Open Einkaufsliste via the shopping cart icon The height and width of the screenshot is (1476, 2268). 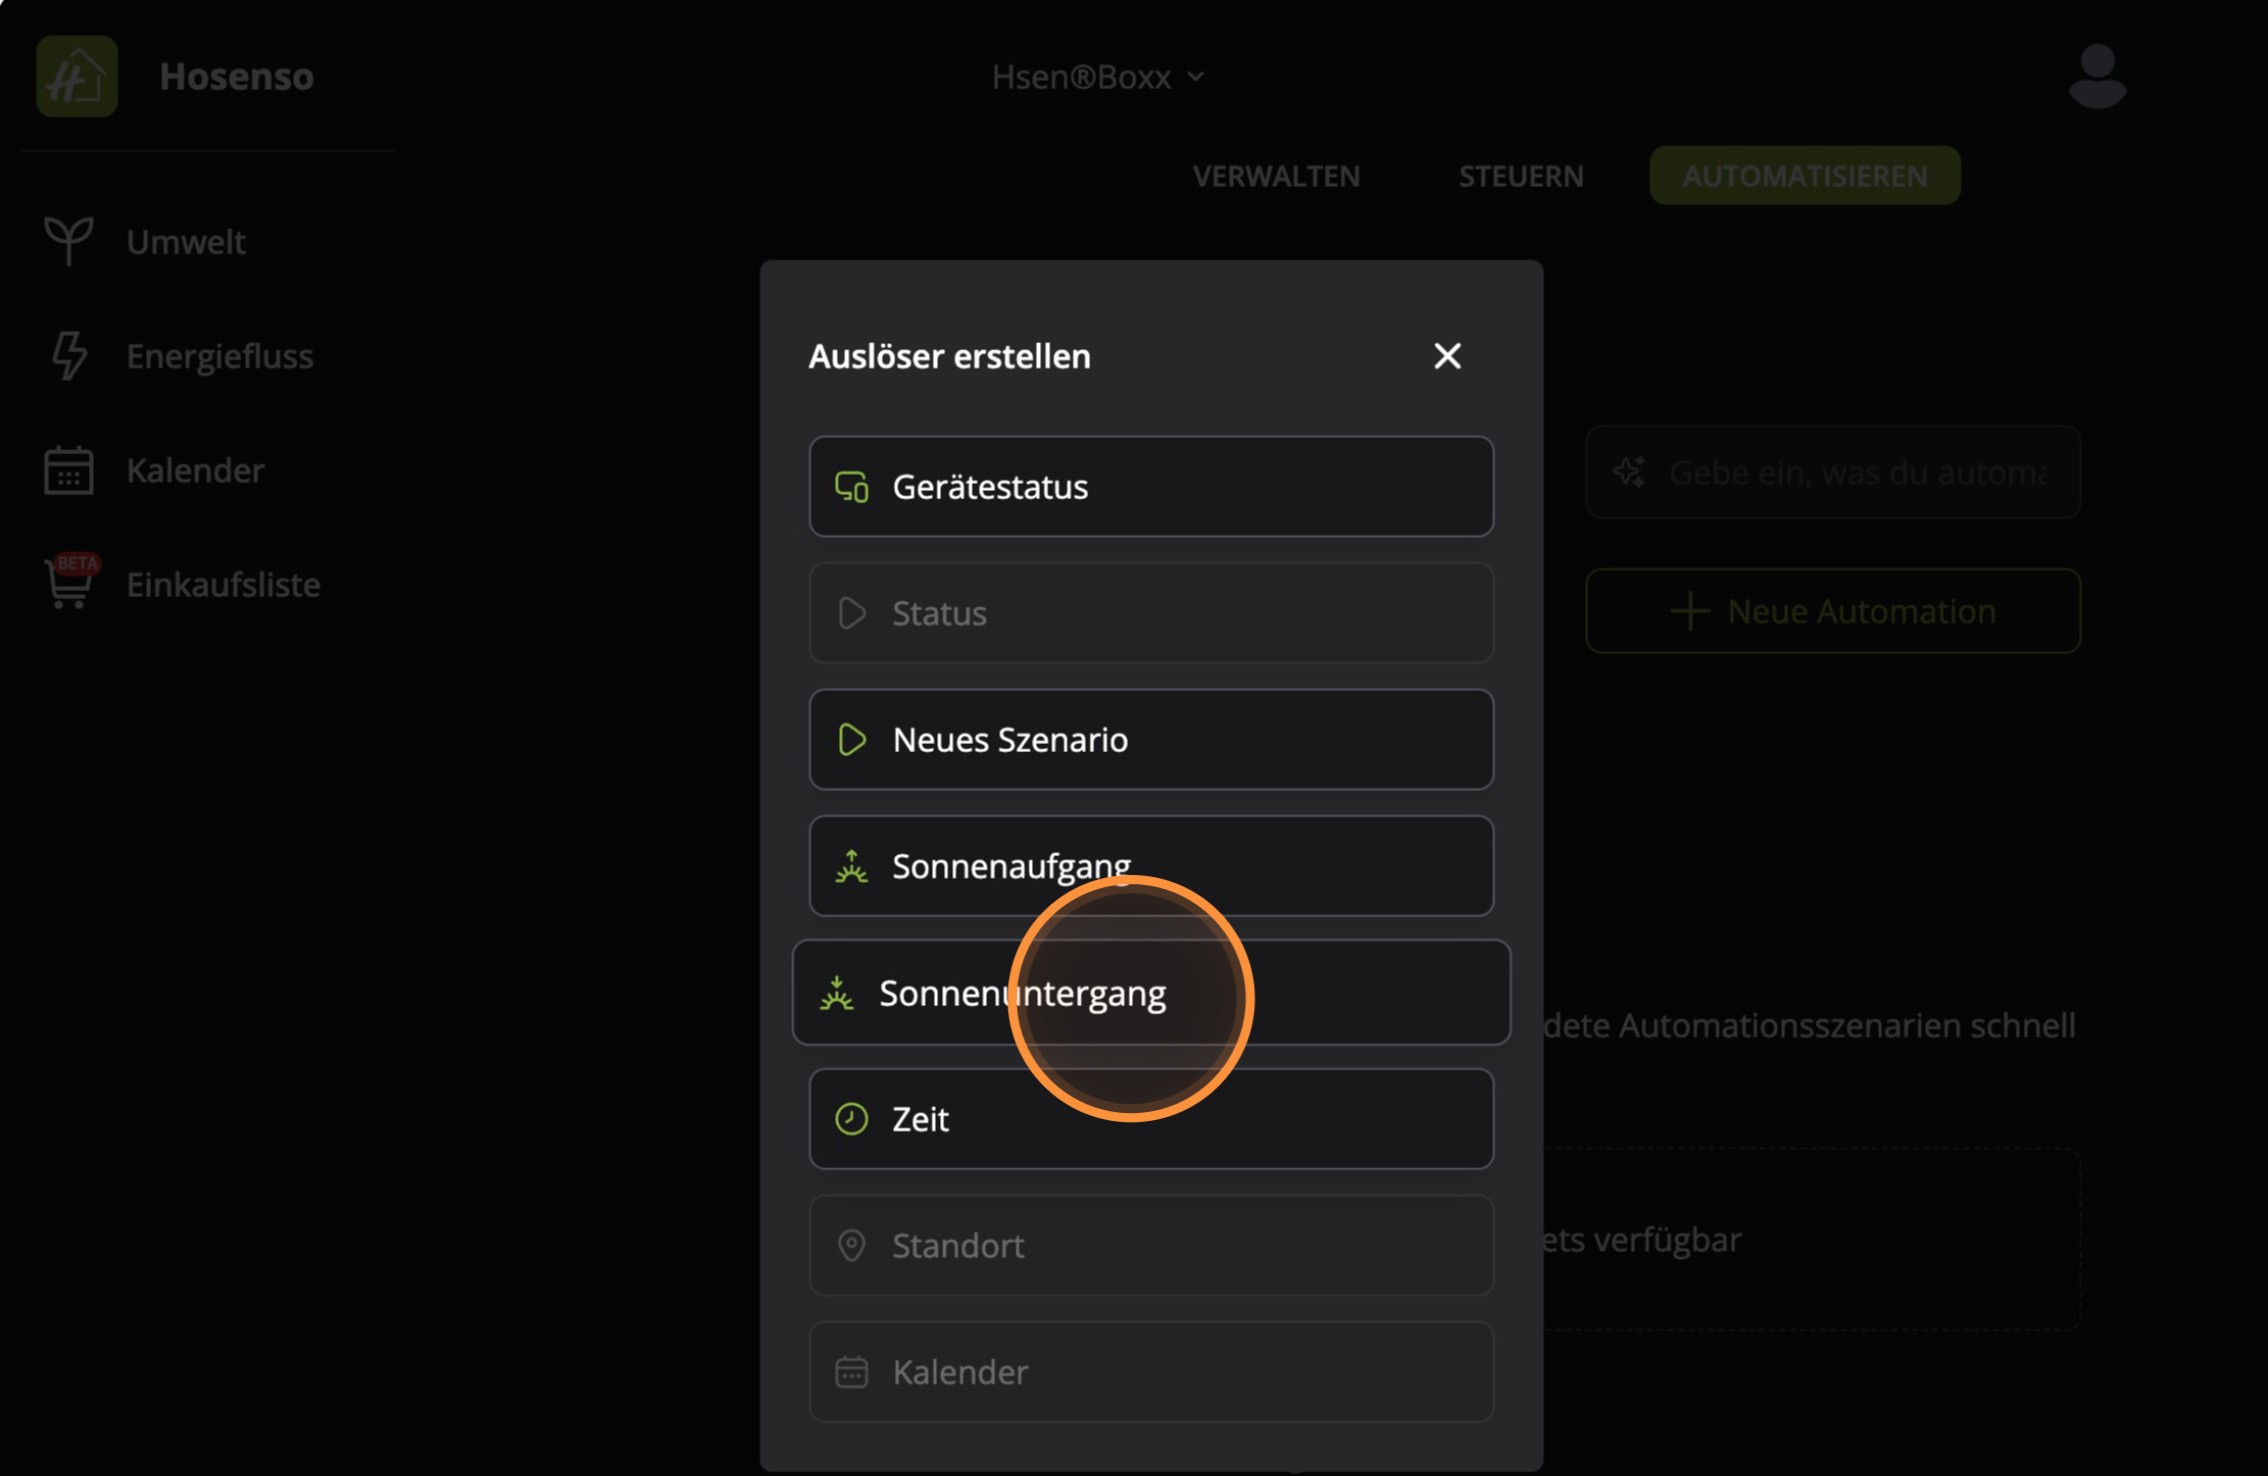point(68,584)
